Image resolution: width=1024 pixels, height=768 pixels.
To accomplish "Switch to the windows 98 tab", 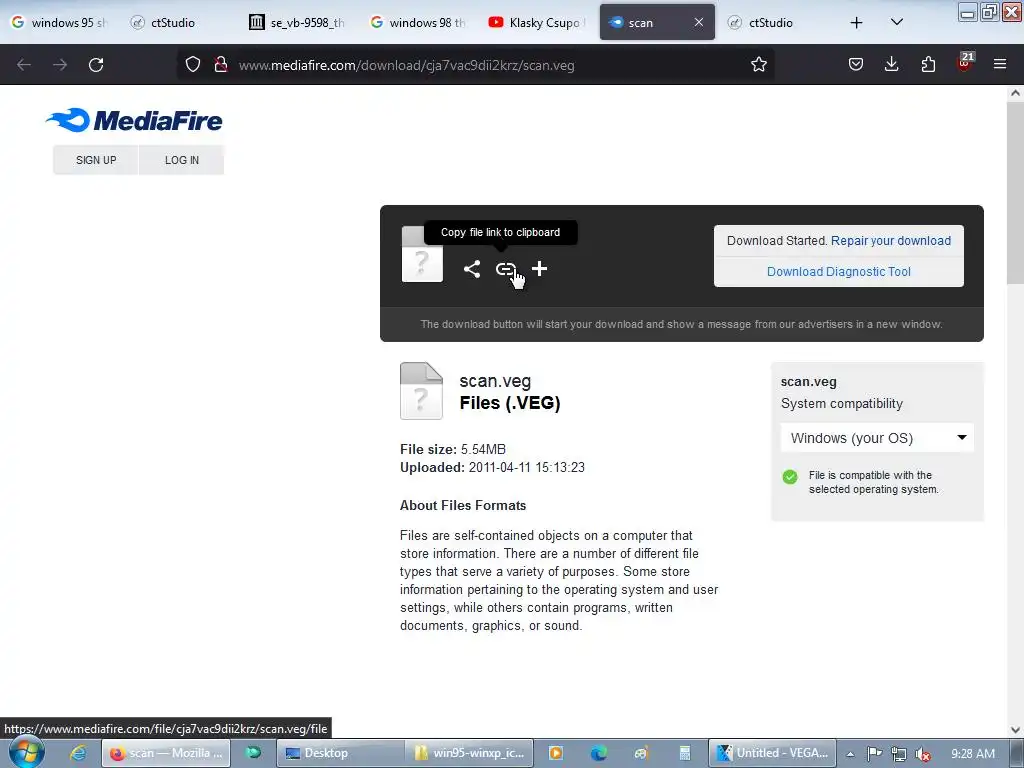I will (418, 22).
